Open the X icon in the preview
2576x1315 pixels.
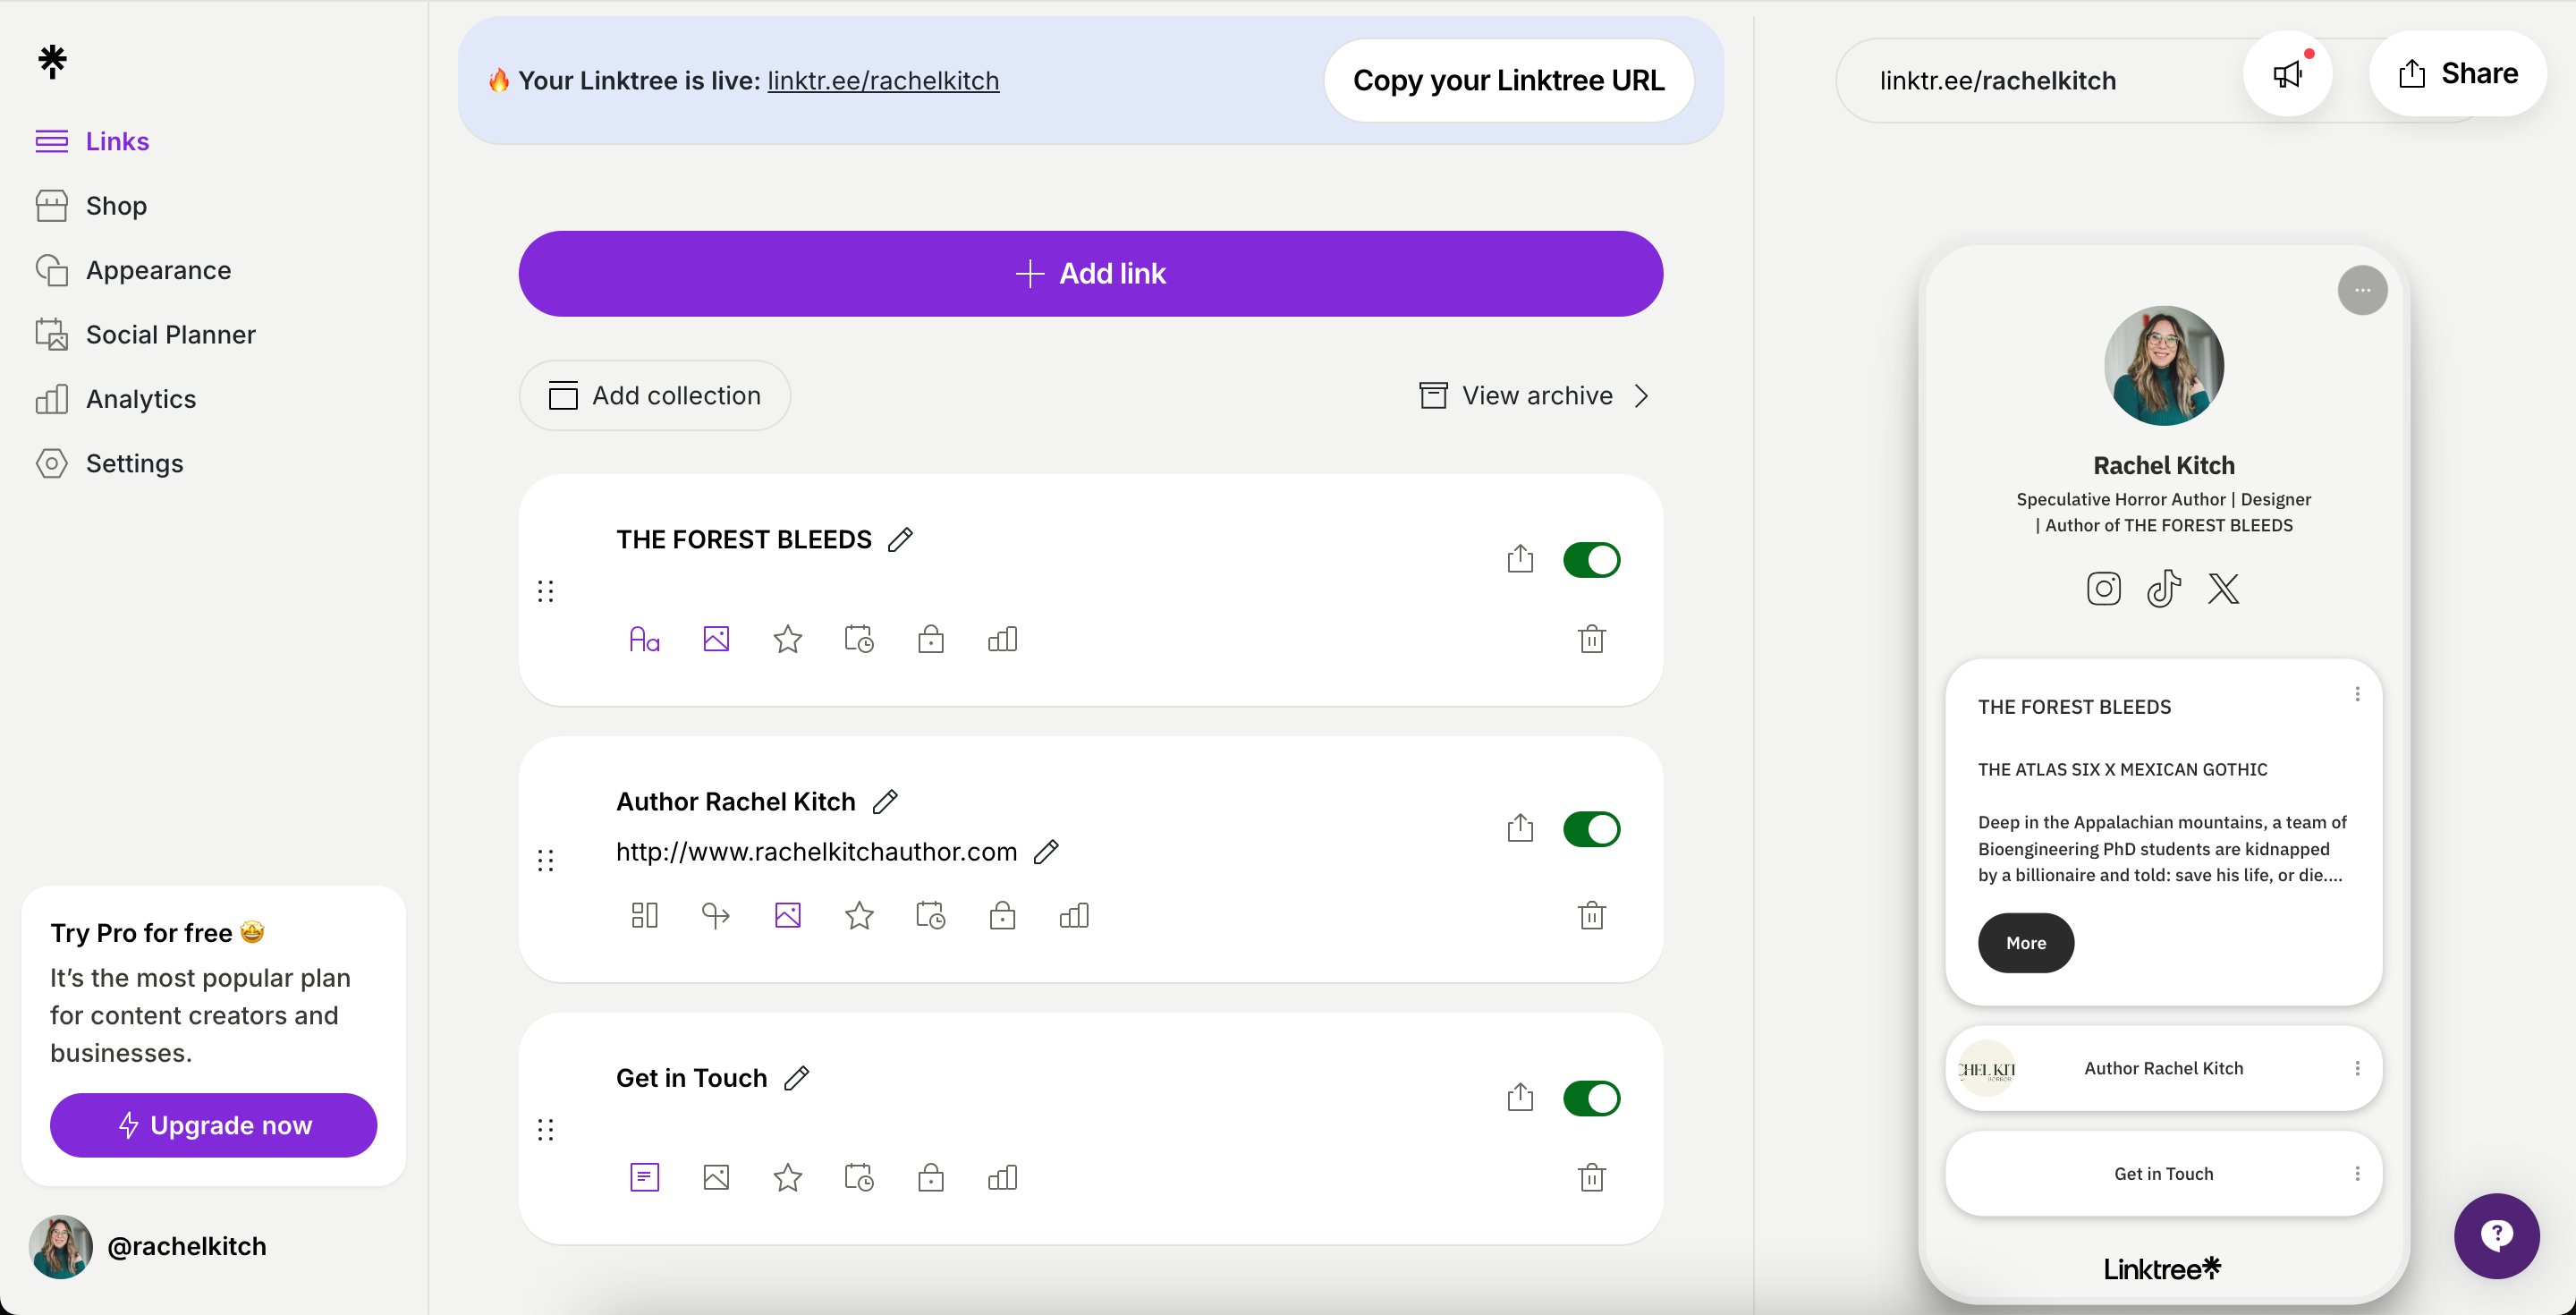tap(2223, 588)
